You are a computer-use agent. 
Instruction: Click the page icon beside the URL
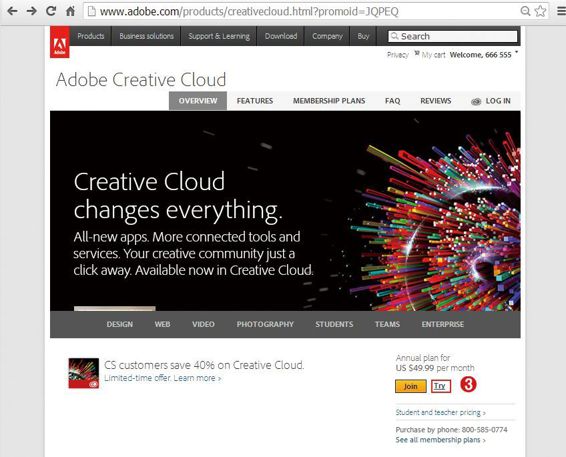tap(92, 12)
